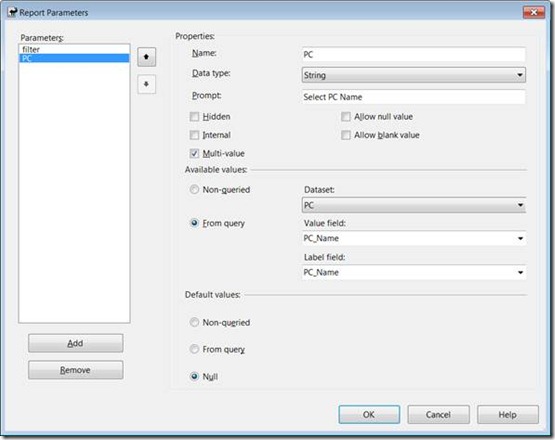
Task: Move the selected parameter down with the arrow
Action: tap(147, 84)
